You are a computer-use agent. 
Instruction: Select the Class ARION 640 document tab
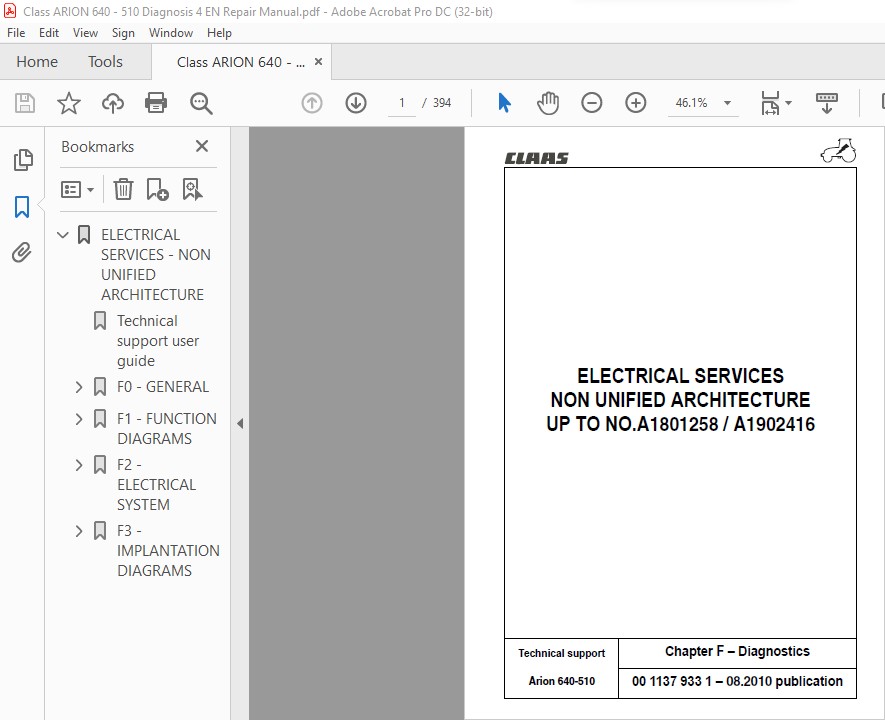click(x=241, y=62)
